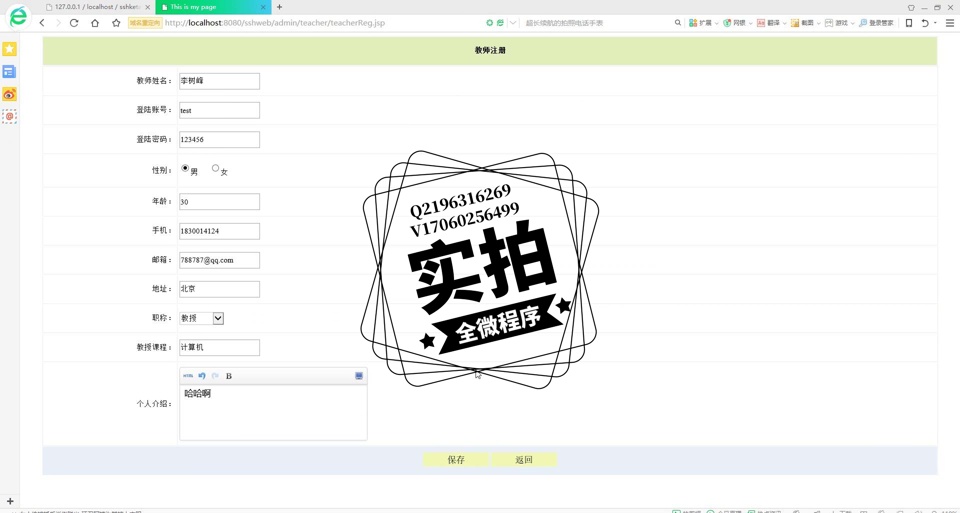
Task: Click the browser search box
Action: 597,23
